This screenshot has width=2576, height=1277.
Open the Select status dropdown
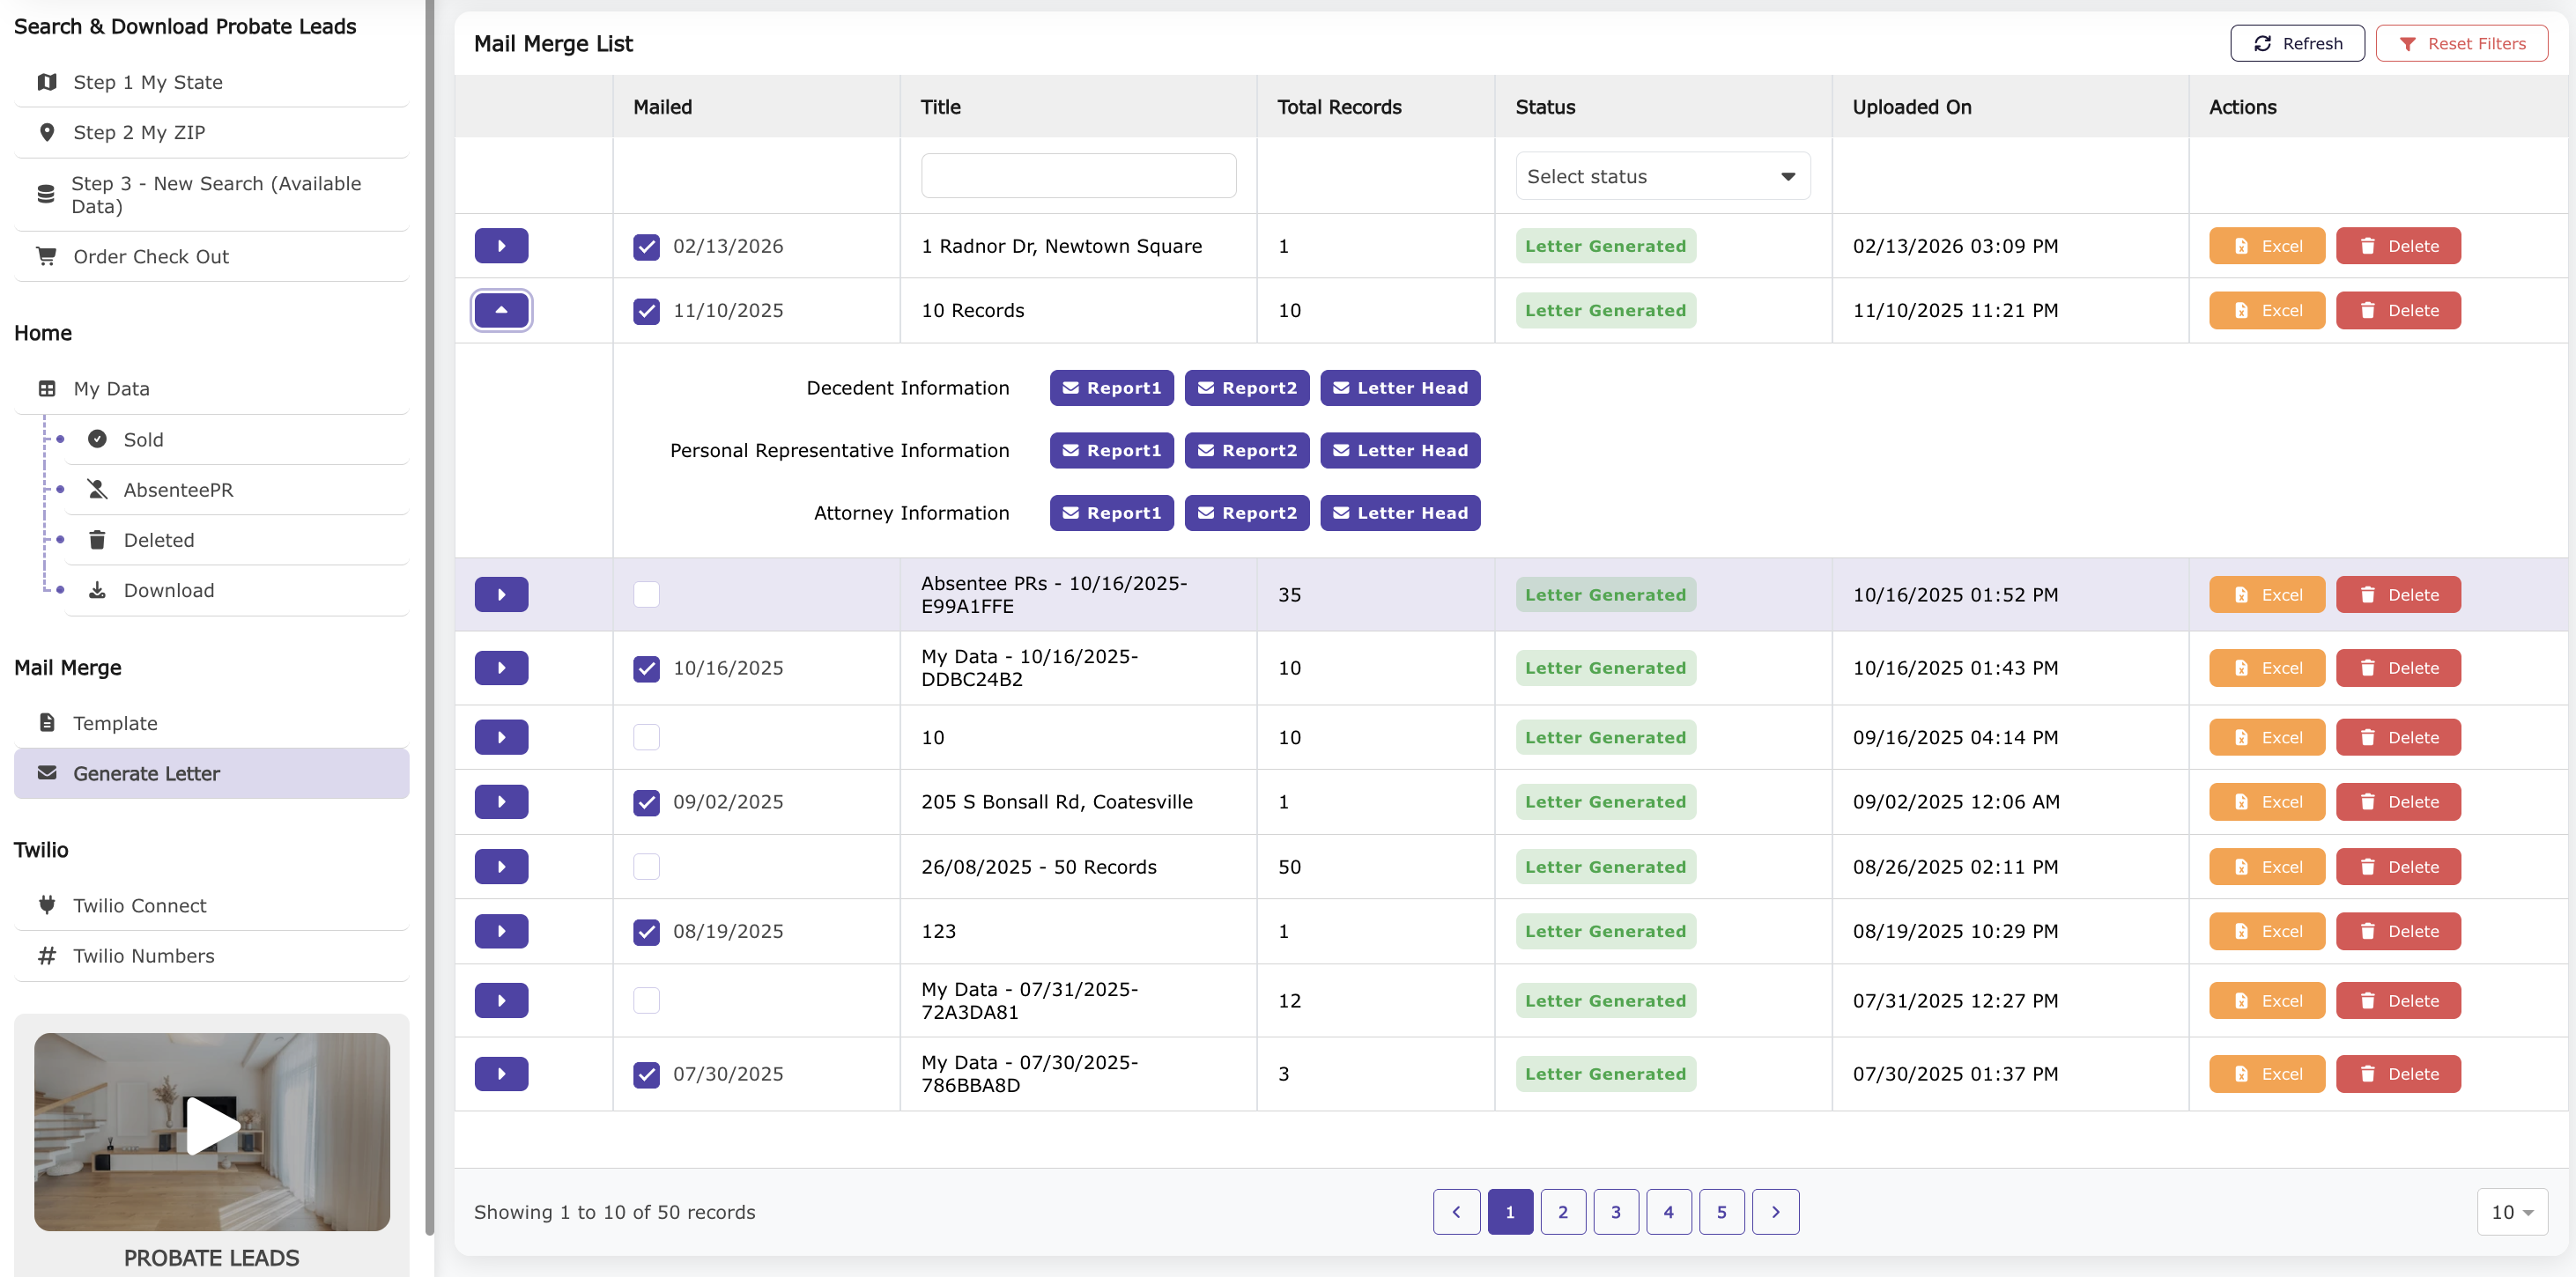point(1662,176)
